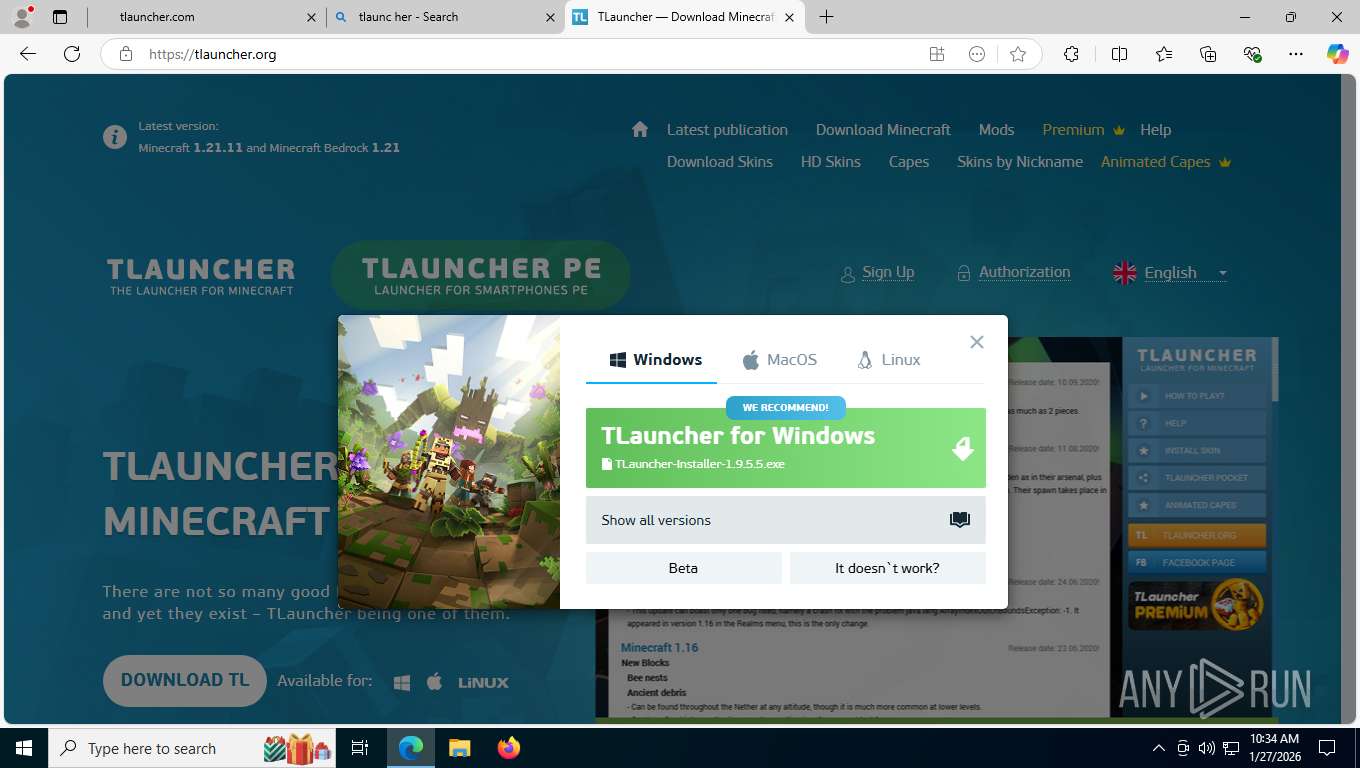Open the Premium menu item
Screen dimensions: 1360x768
[x=1083, y=130]
